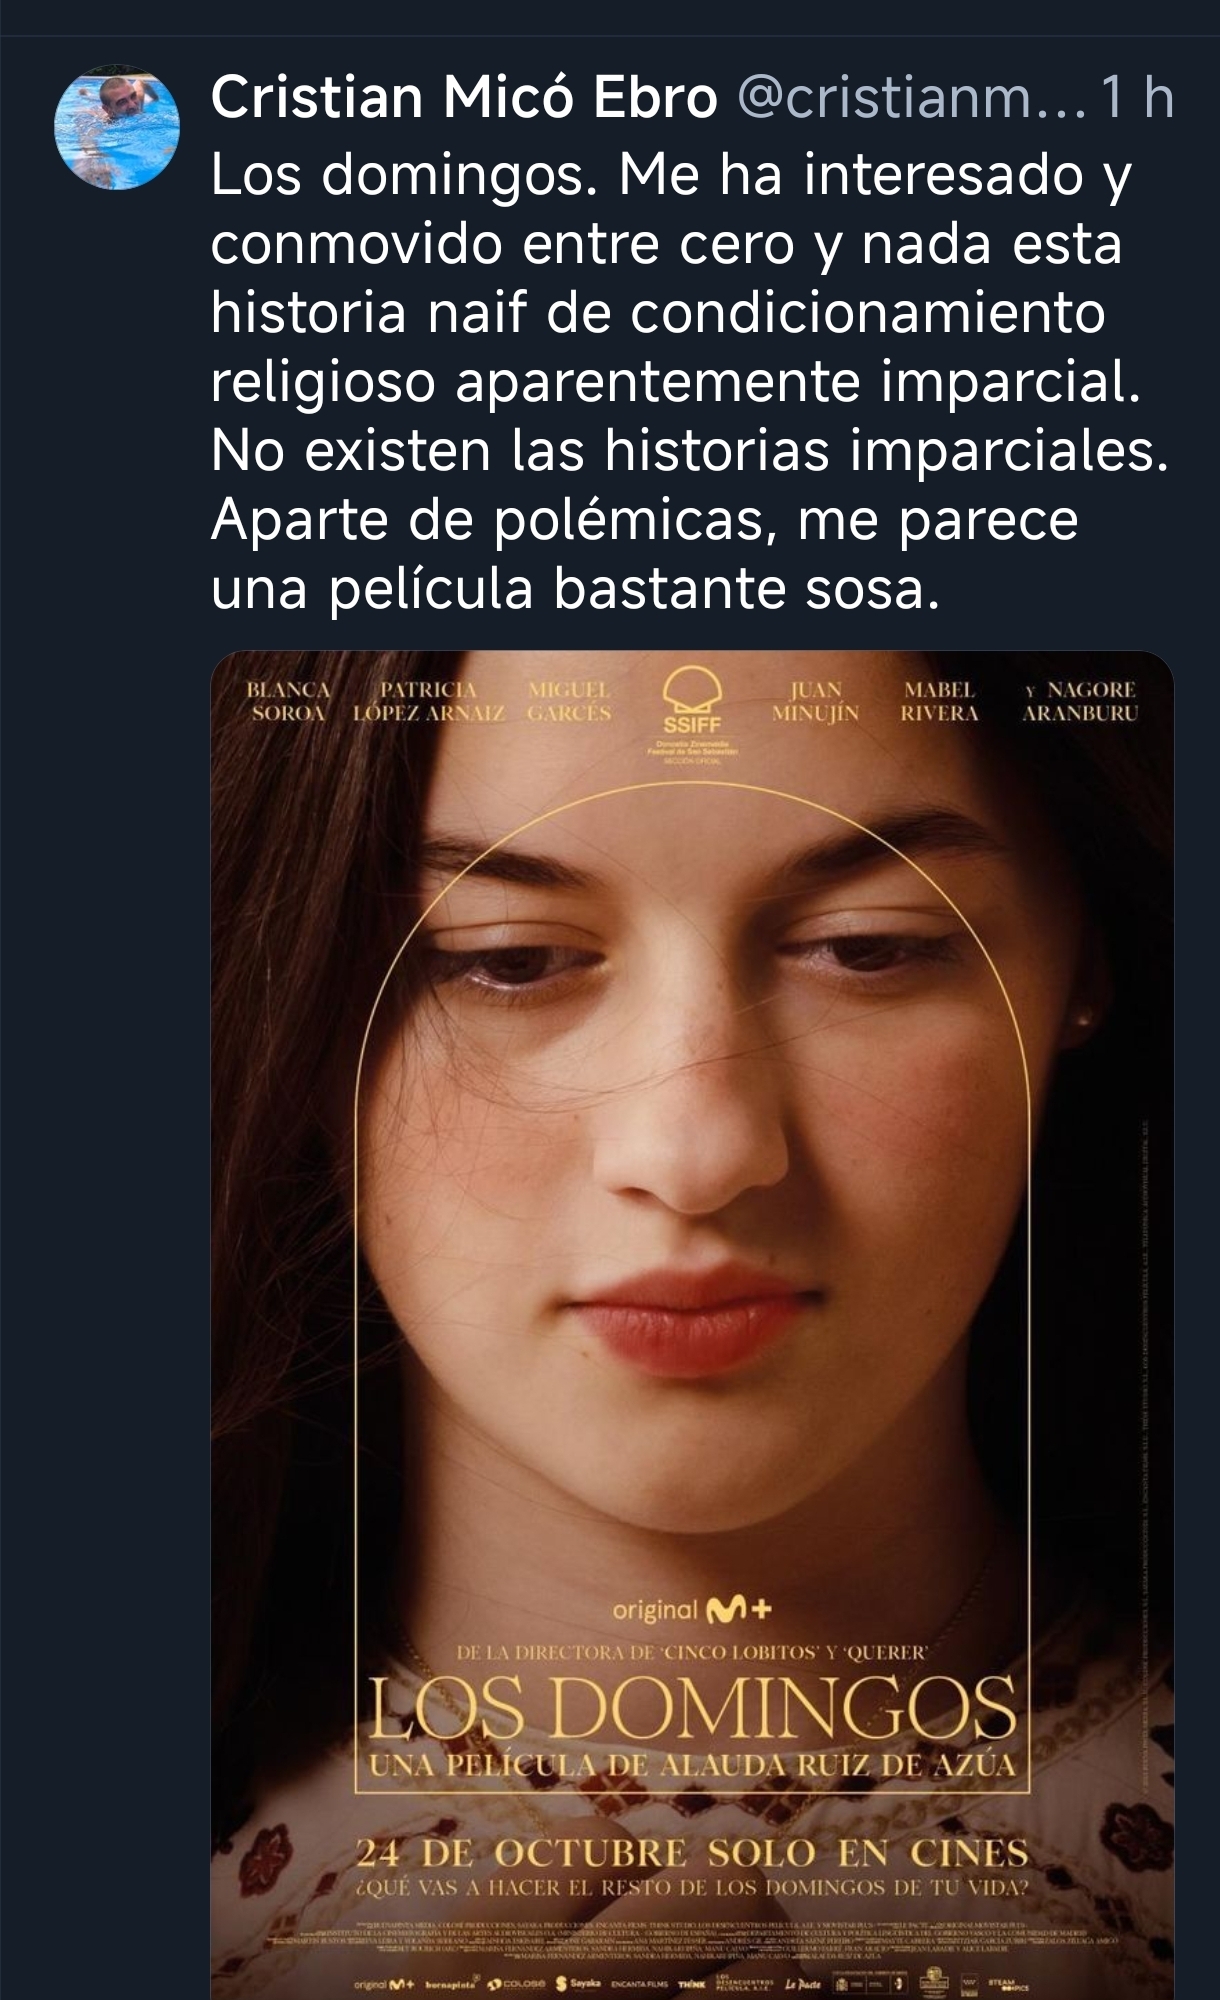Open the @cristianm… handle link
Image resolution: width=1220 pixels, height=2000 pixels.
pos(910,98)
